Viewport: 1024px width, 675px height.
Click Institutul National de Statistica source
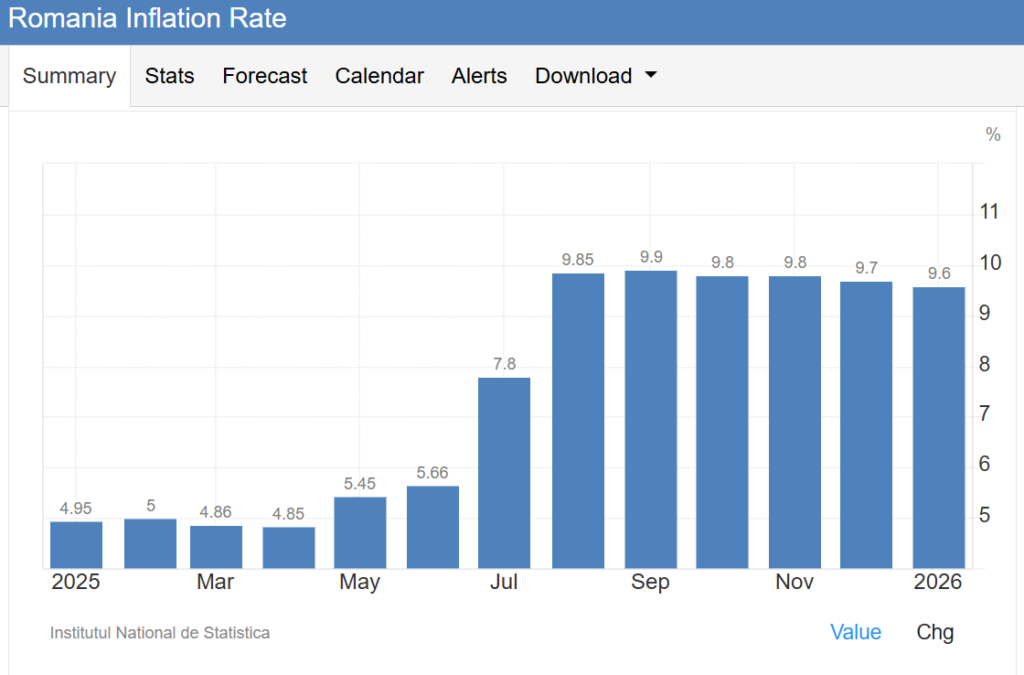(160, 633)
